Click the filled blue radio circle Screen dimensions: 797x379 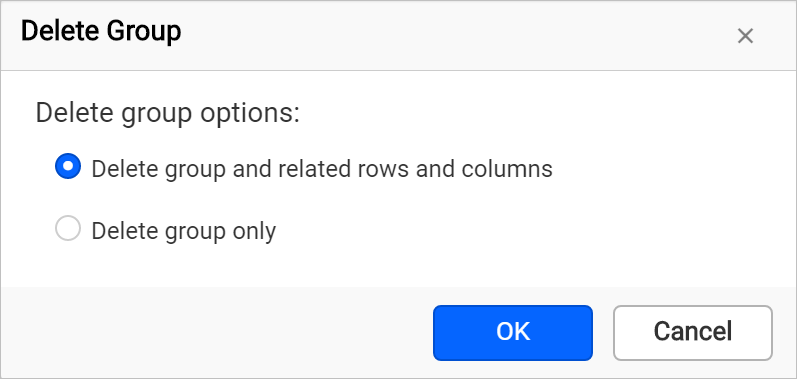tap(68, 166)
